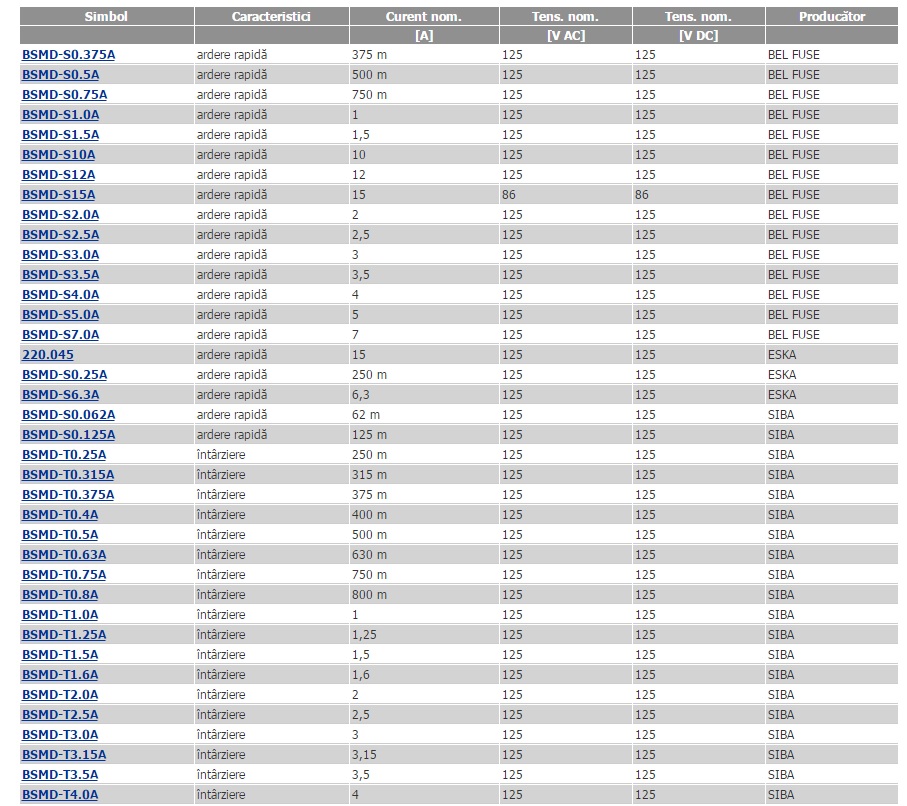The width and height of the screenshot is (907, 806).
Task: Open the BSMD-S3.0A product link
Action: pos(60,255)
